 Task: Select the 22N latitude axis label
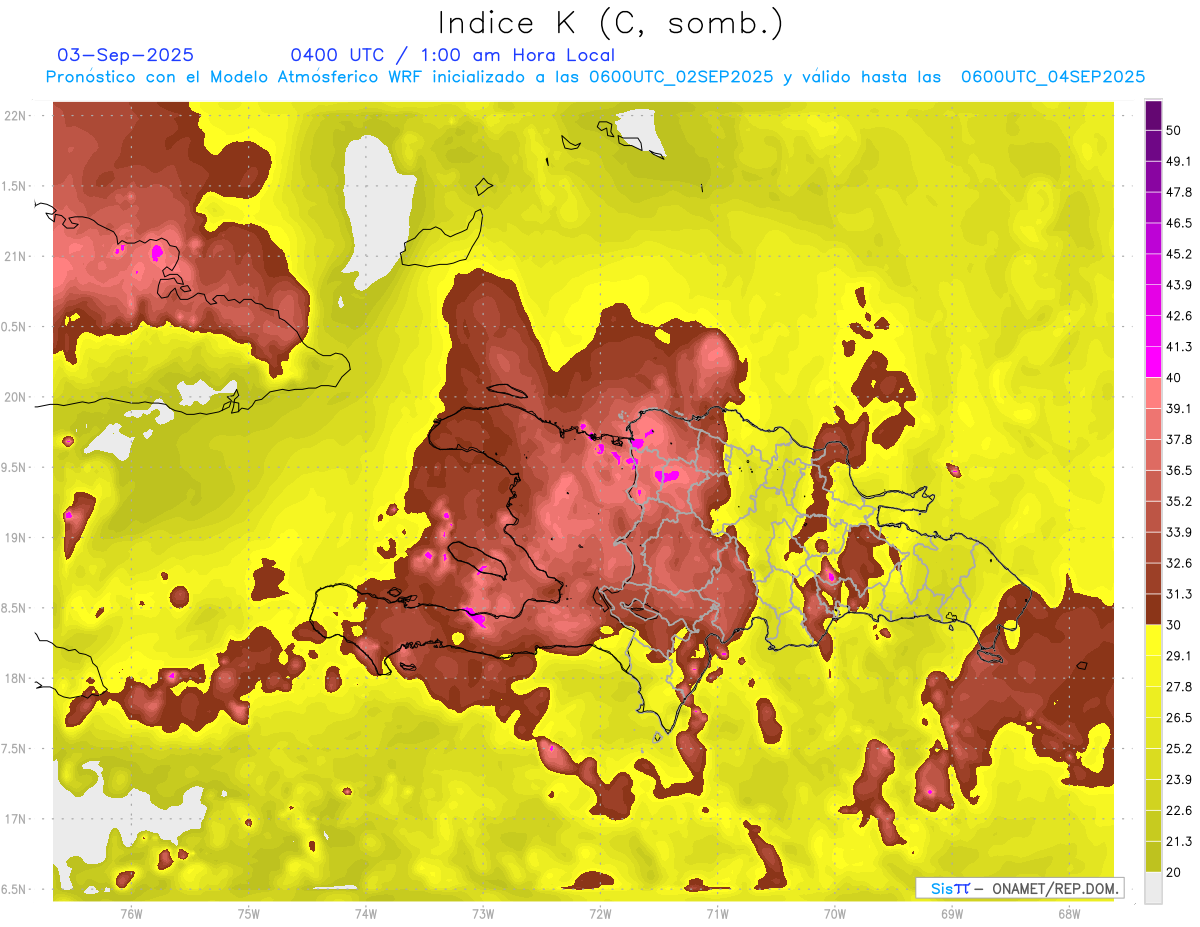pos(17,116)
